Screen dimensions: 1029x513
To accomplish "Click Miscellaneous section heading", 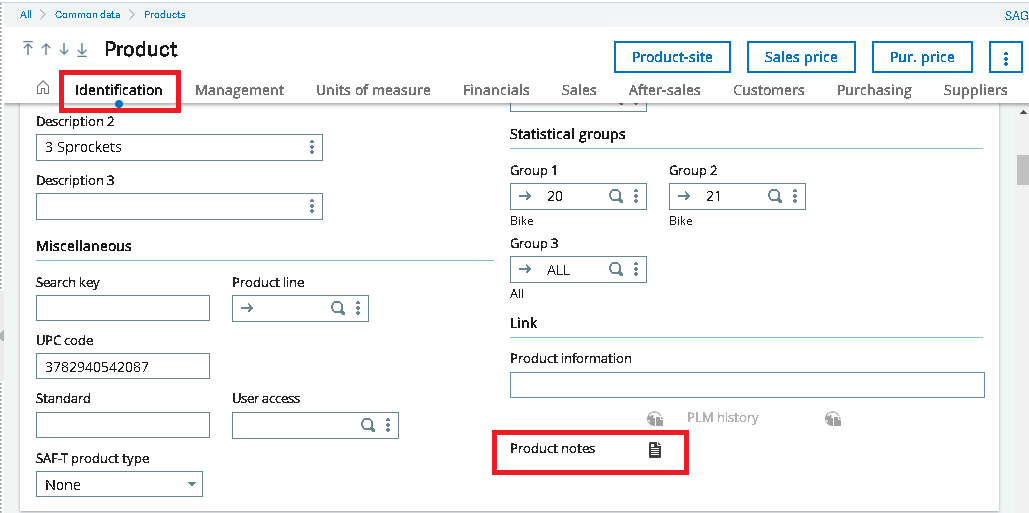I will [x=84, y=246].
